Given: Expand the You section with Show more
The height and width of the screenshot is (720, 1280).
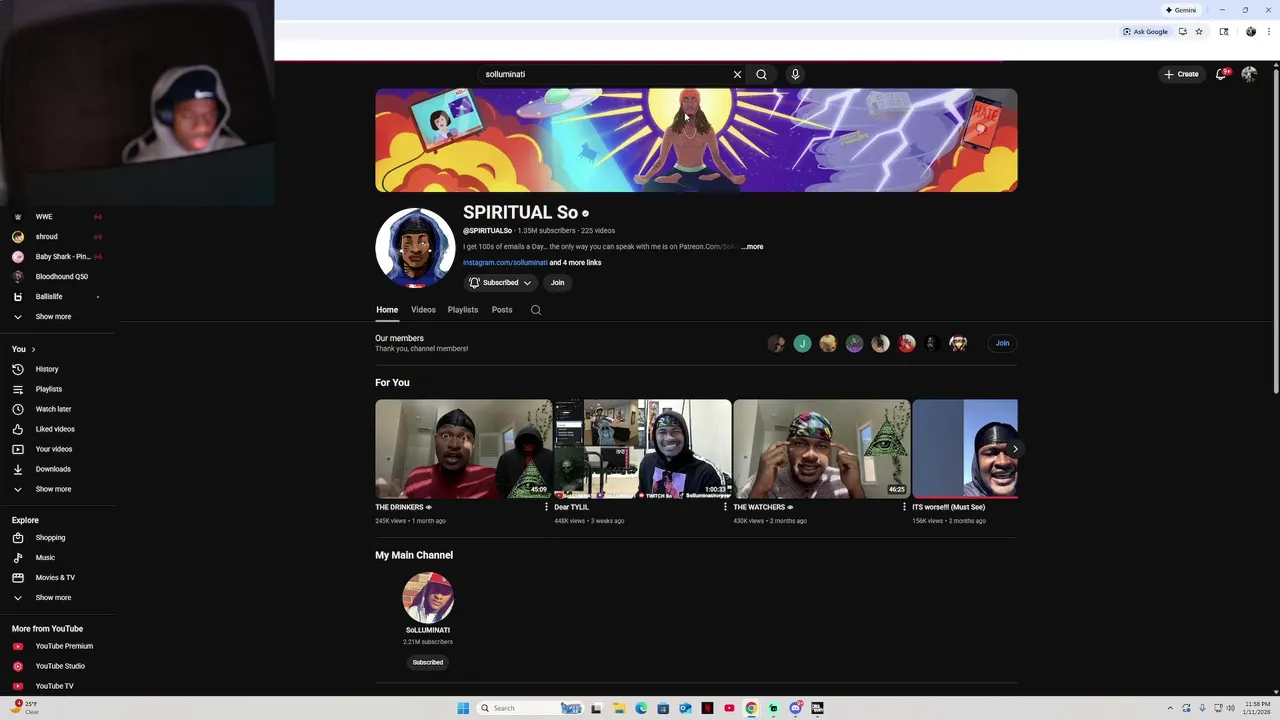Looking at the screenshot, I should pos(53,489).
